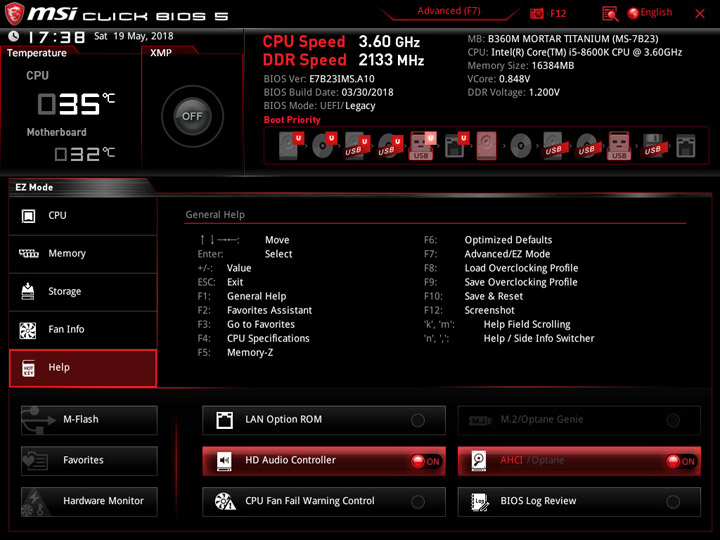Viewport: 720px width, 540px height.
Task: Click the CPU fan warning icon
Action: point(225,501)
